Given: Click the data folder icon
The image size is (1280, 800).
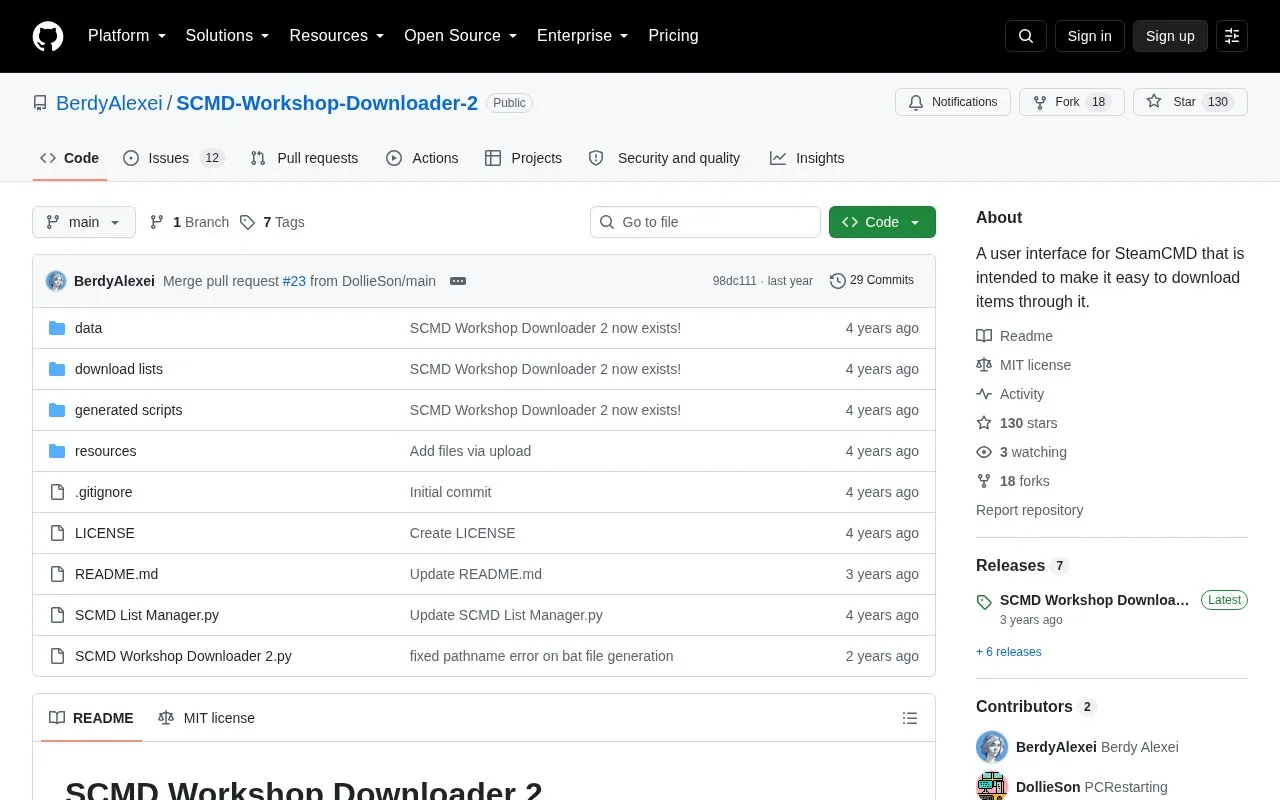Looking at the screenshot, I should click(57, 328).
